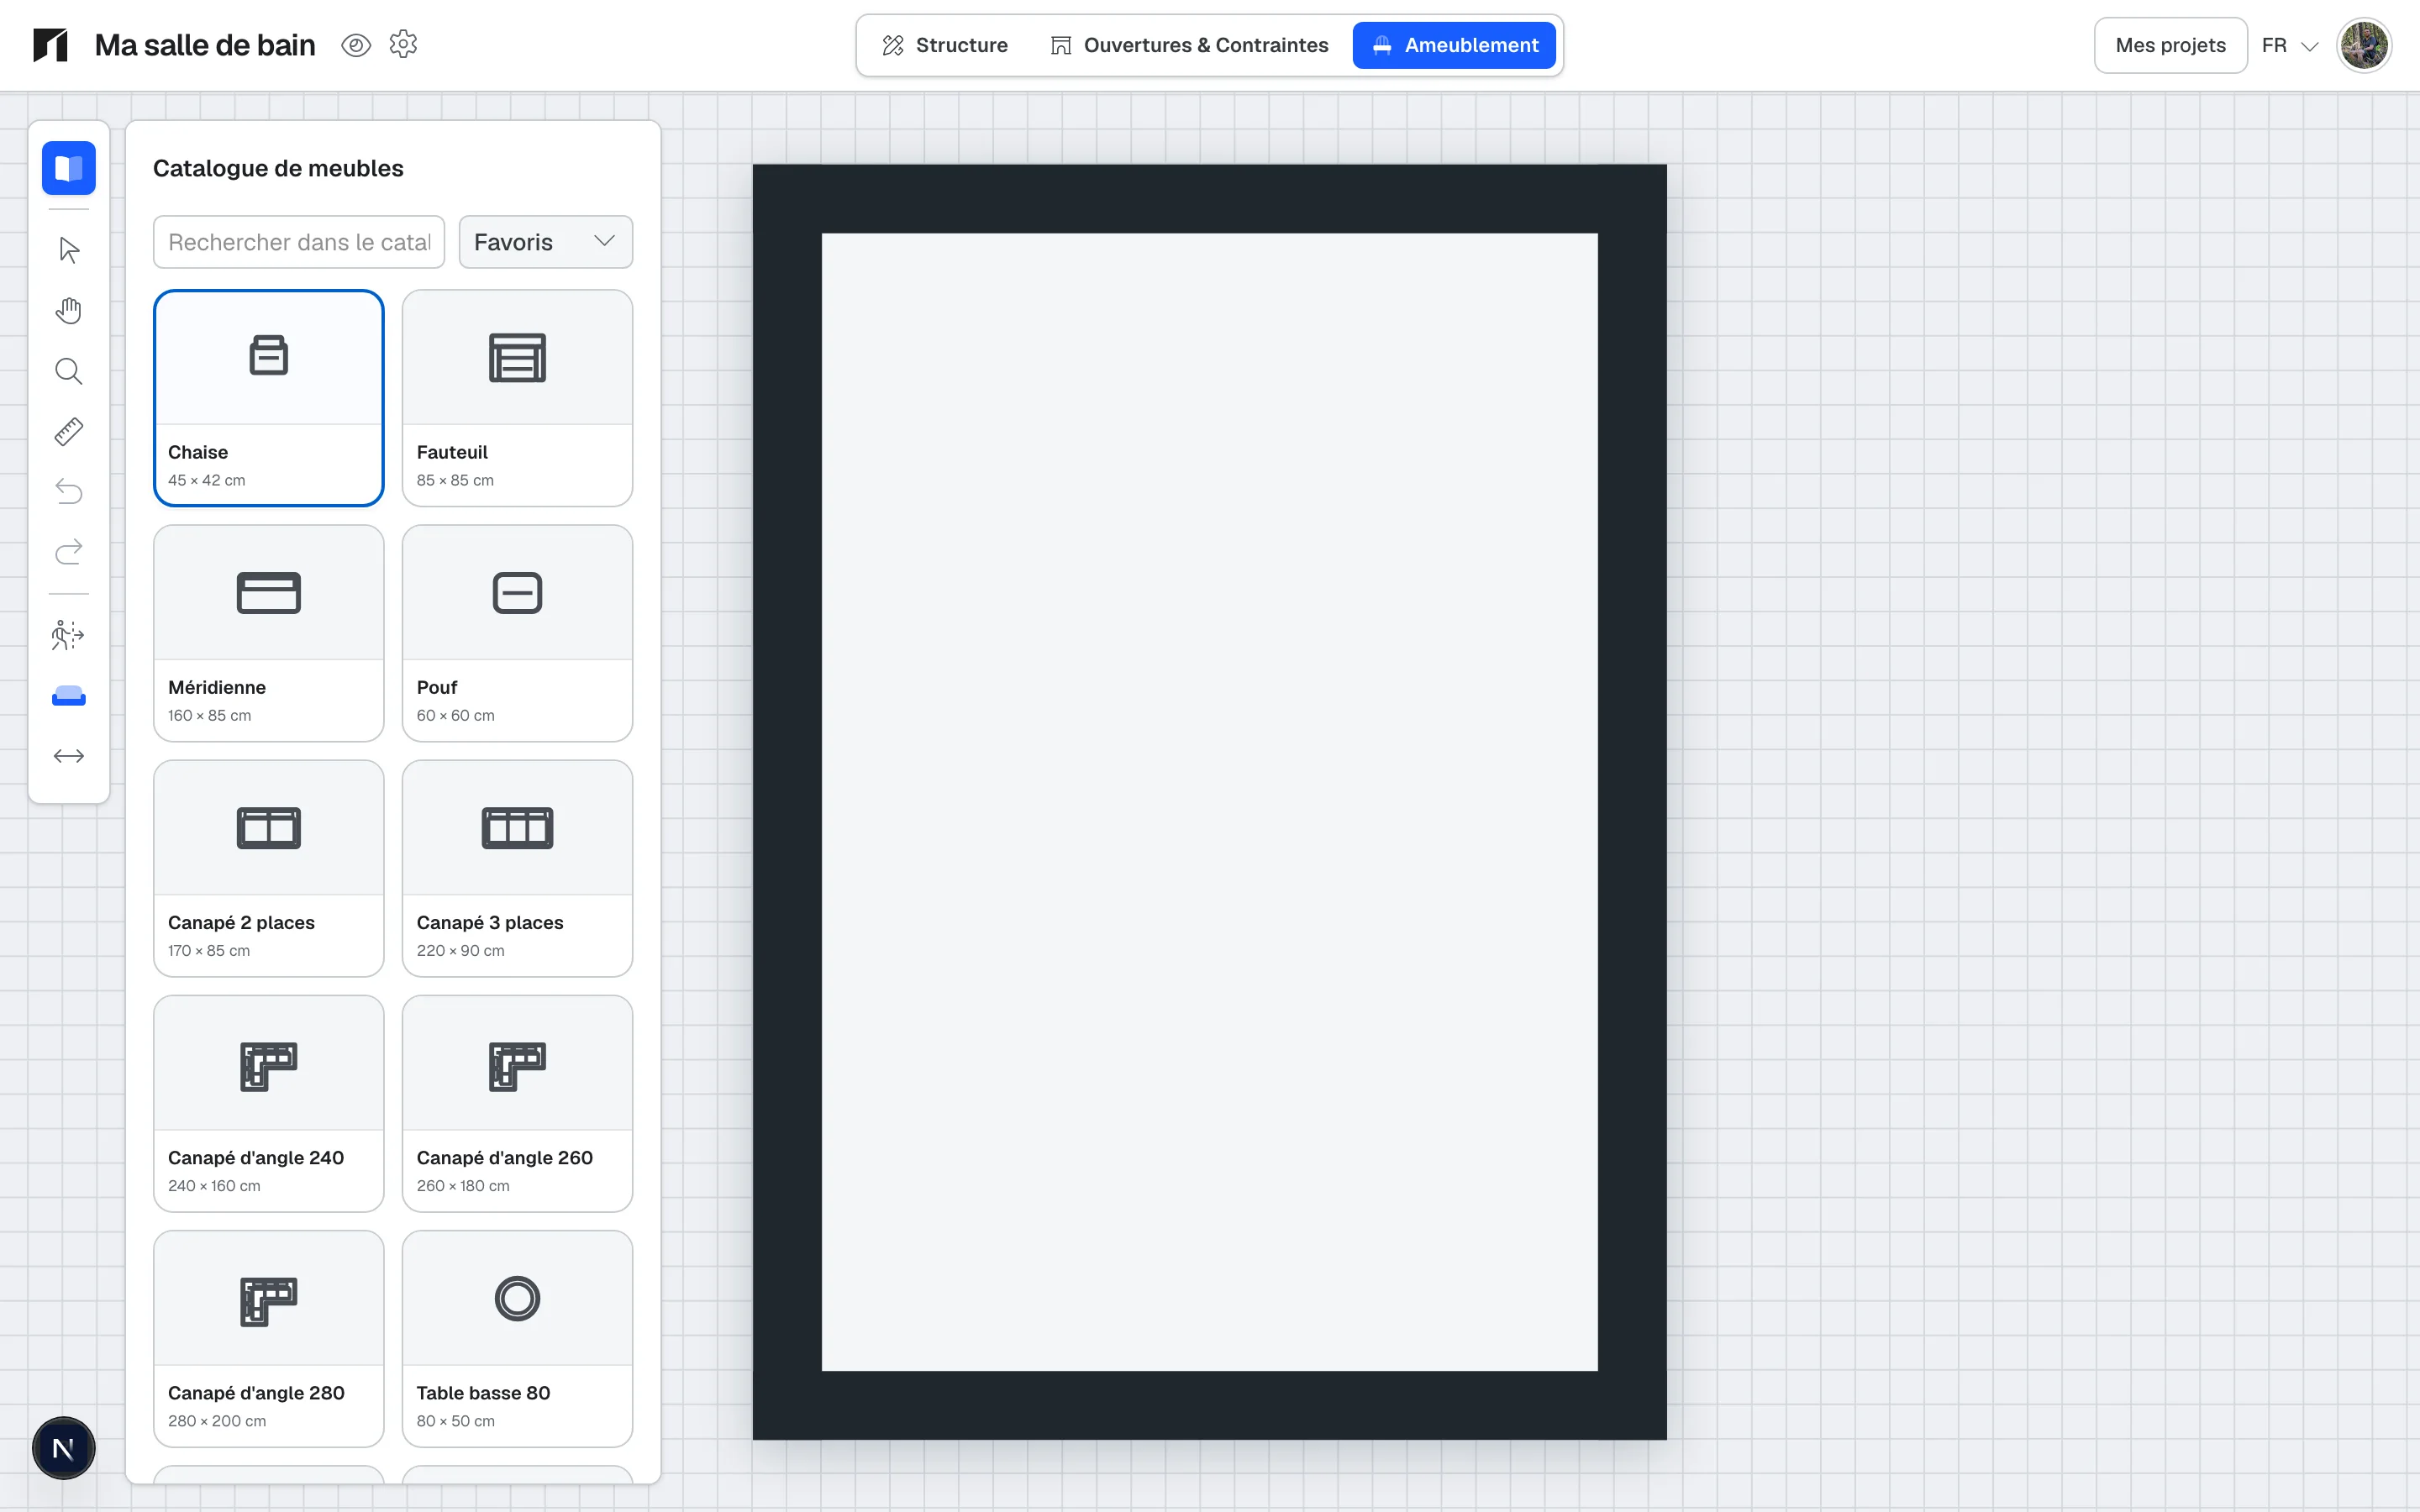Image resolution: width=2420 pixels, height=1512 pixels.
Task: Pick the ruler measure tool
Action: click(x=68, y=432)
